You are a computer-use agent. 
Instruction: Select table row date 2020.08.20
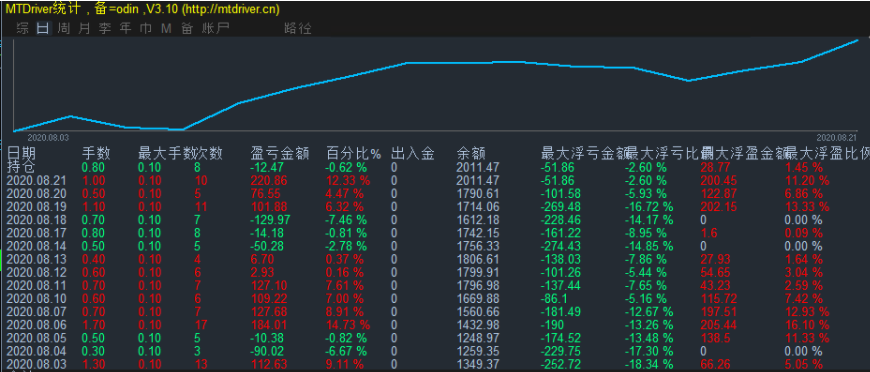[36, 194]
